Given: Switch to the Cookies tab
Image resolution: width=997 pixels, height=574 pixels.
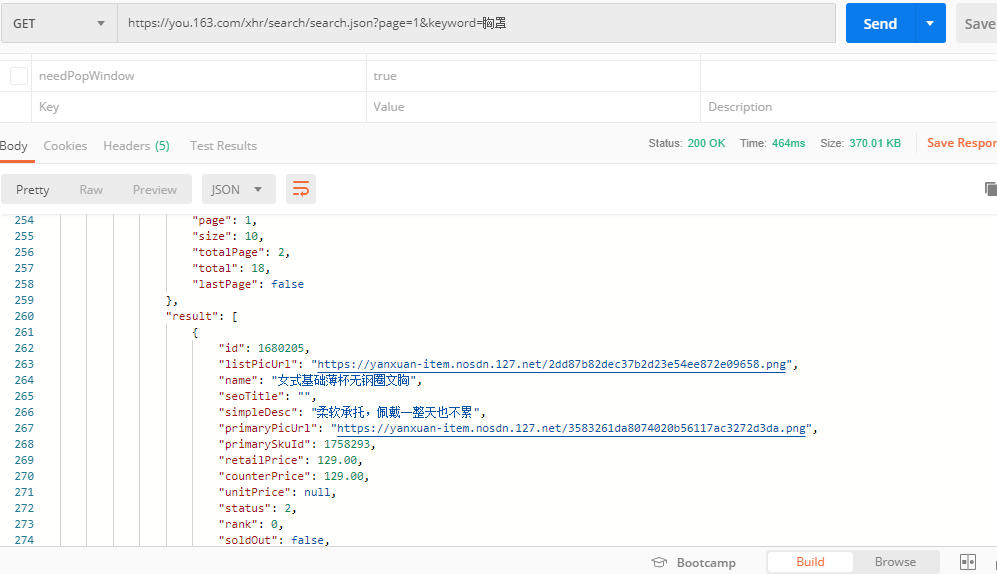Looking at the screenshot, I should point(65,145).
